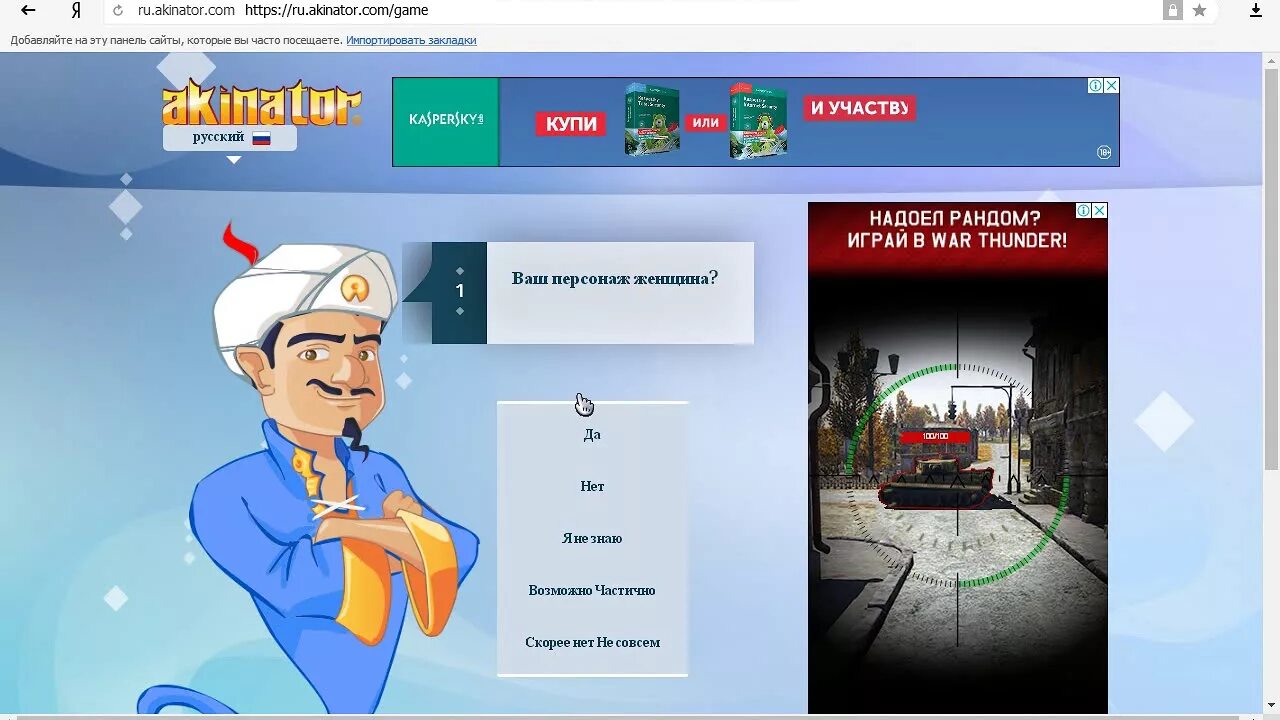Click the padlock security icon
Image resolution: width=1280 pixels, height=720 pixels.
coord(1172,10)
